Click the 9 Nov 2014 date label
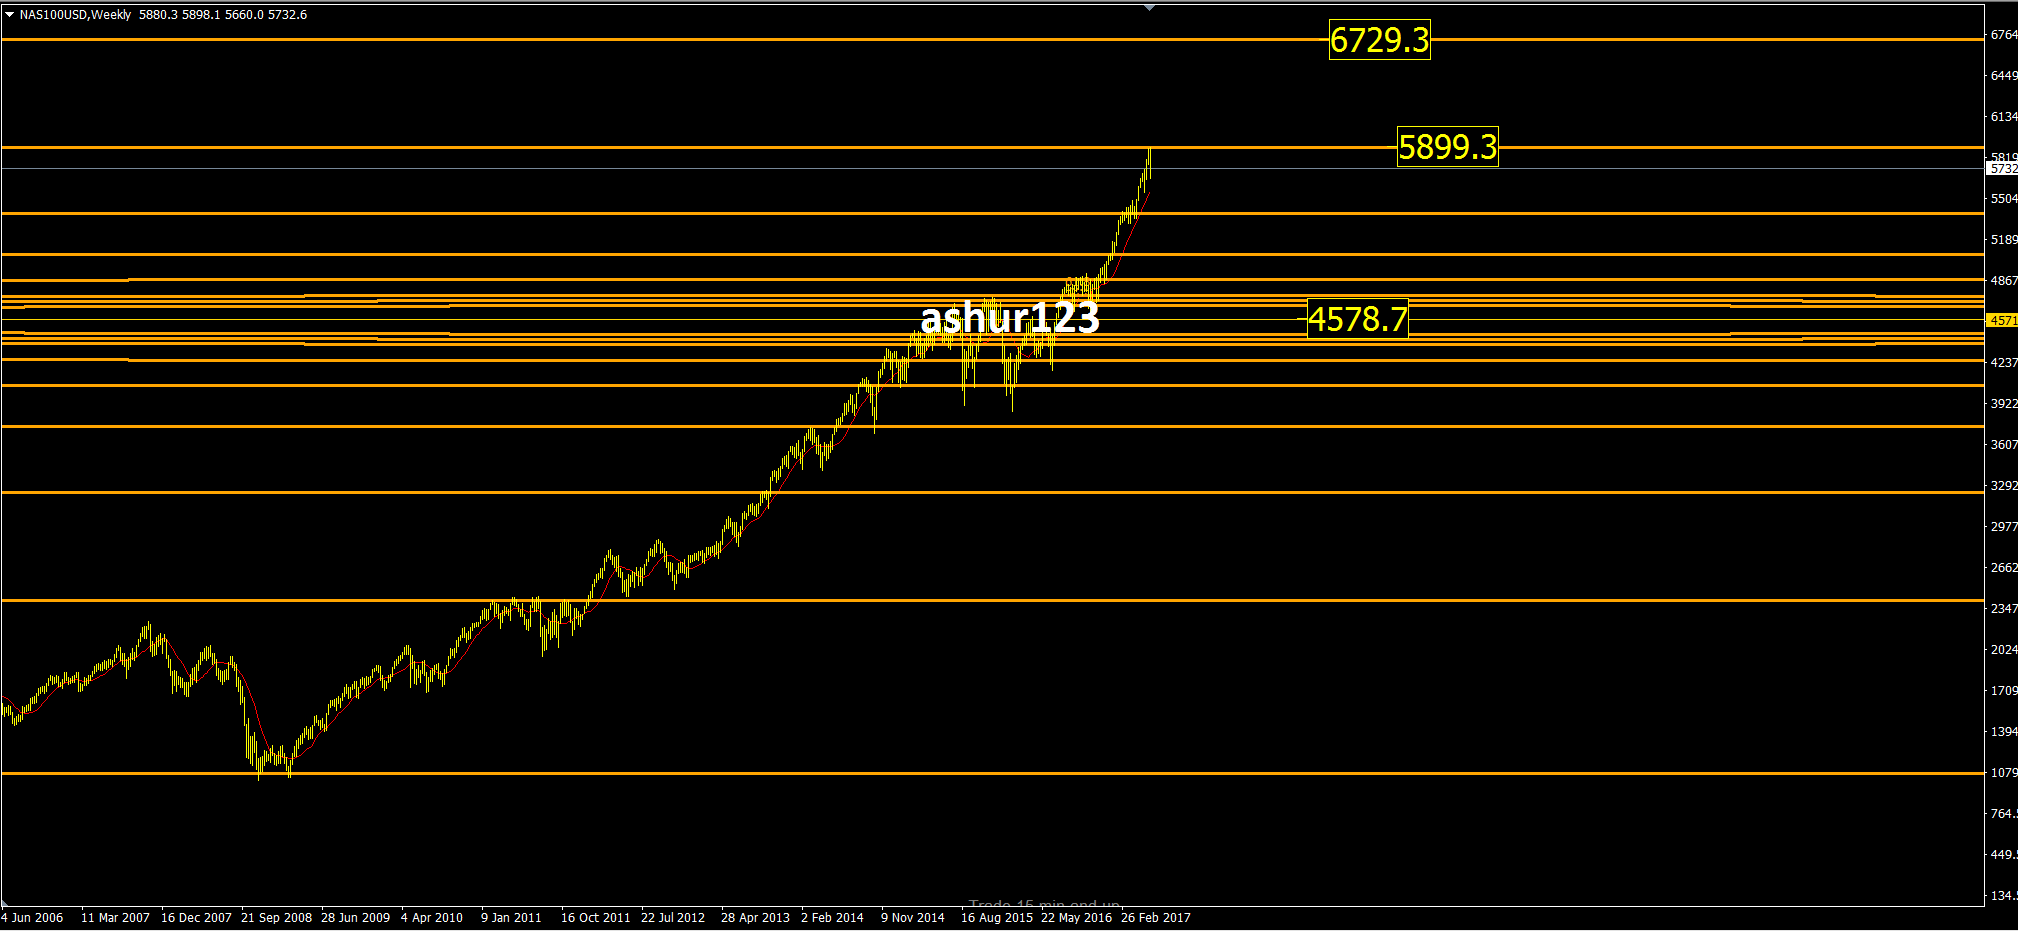The width and height of the screenshot is (2018, 931). (x=913, y=918)
